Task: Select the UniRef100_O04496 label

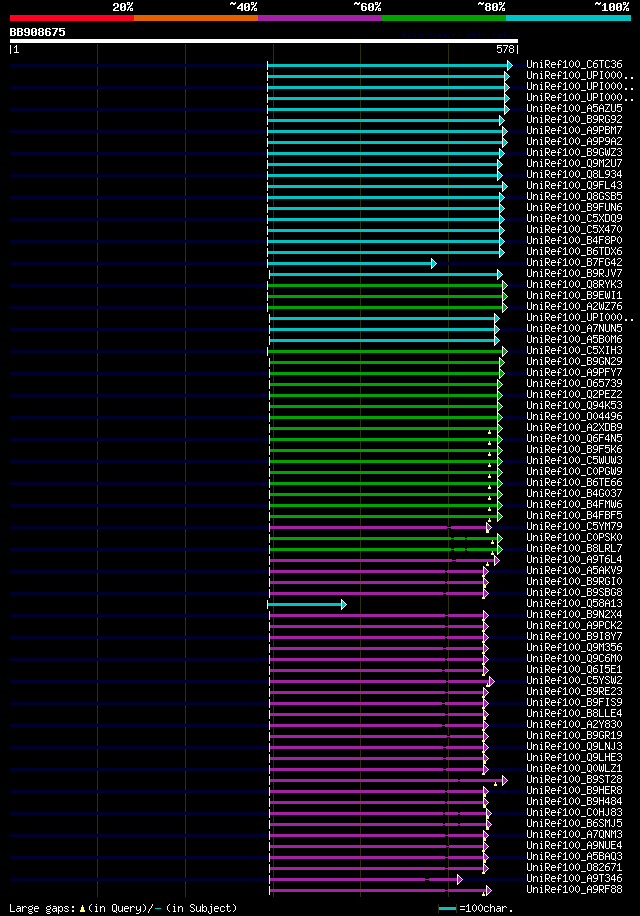Action: click(574, 417)
